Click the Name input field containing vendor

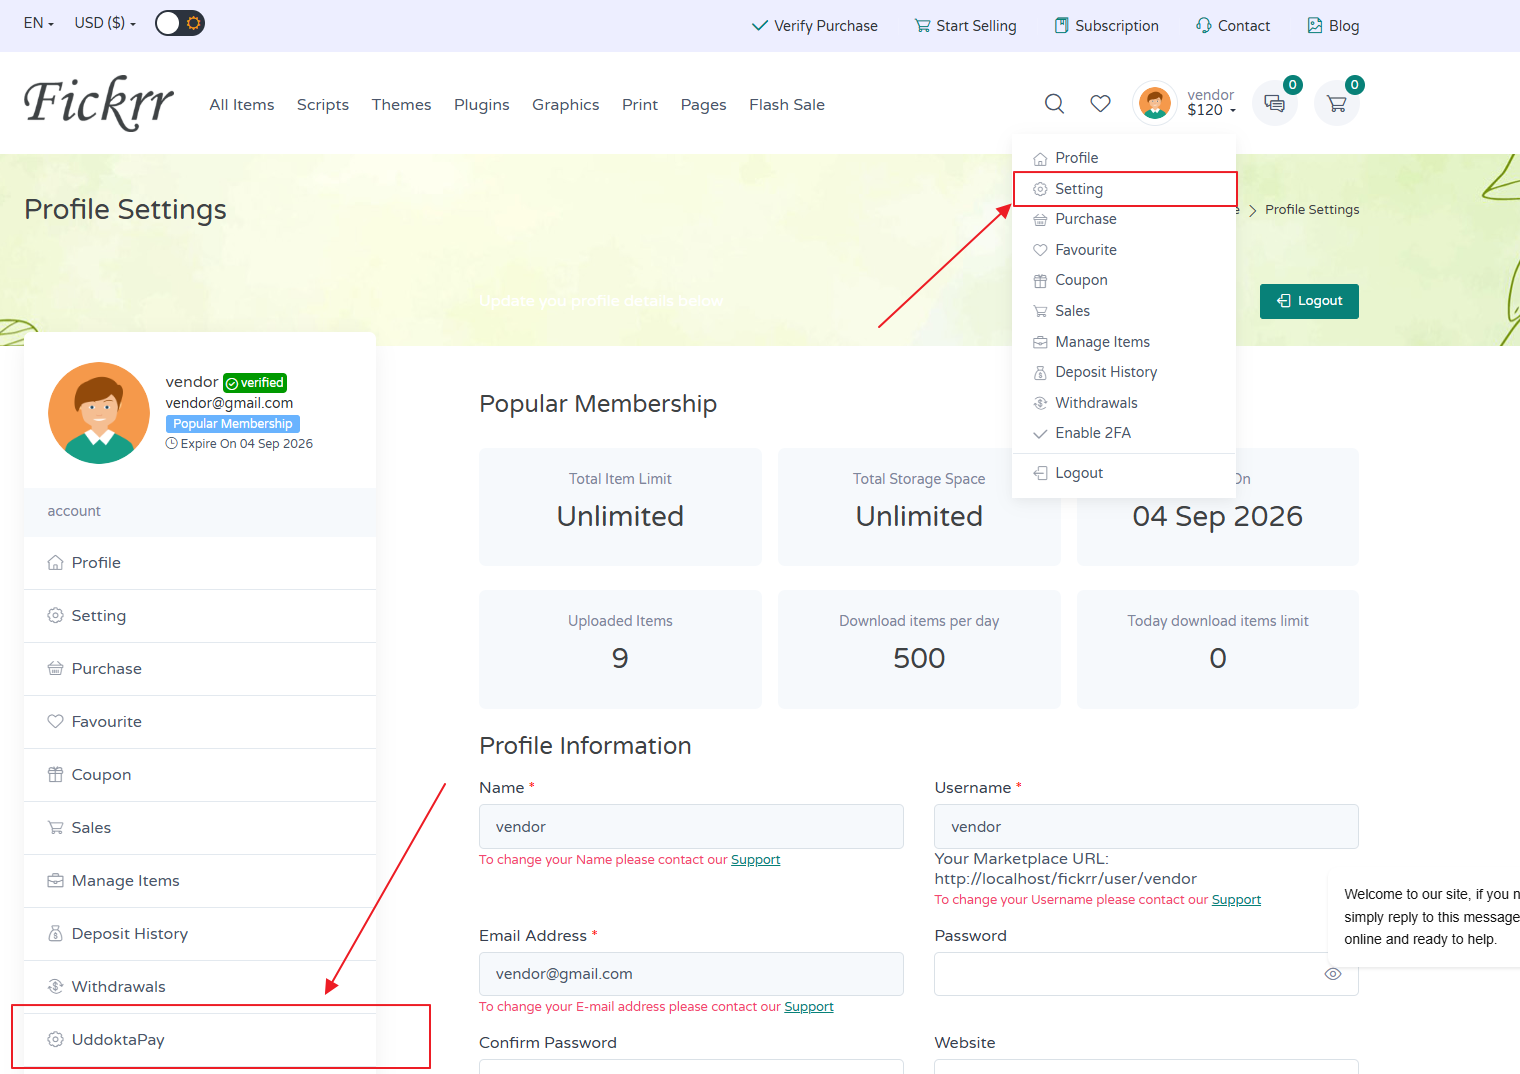click(x=690, y=826)
